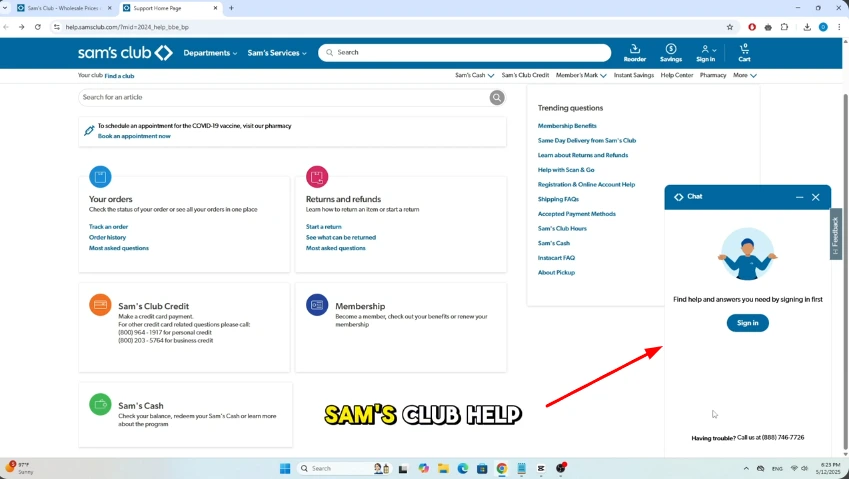This screenshot has height=479, width=849.
Task: Open a new browser tab
Action: tap(231, 8)
